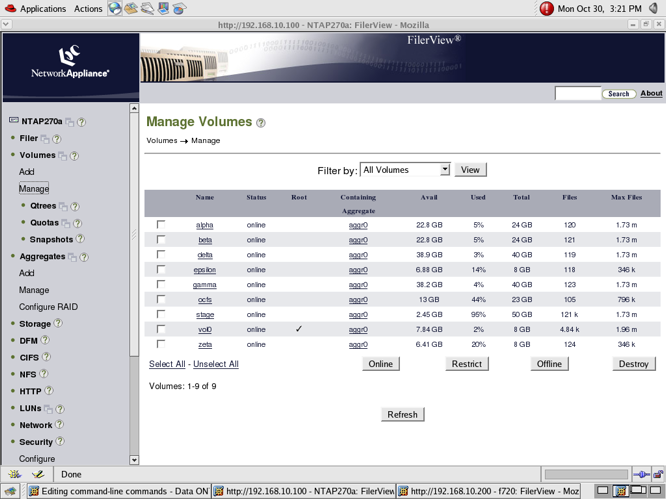Open help icon beside CIFS

click(46, 357)
